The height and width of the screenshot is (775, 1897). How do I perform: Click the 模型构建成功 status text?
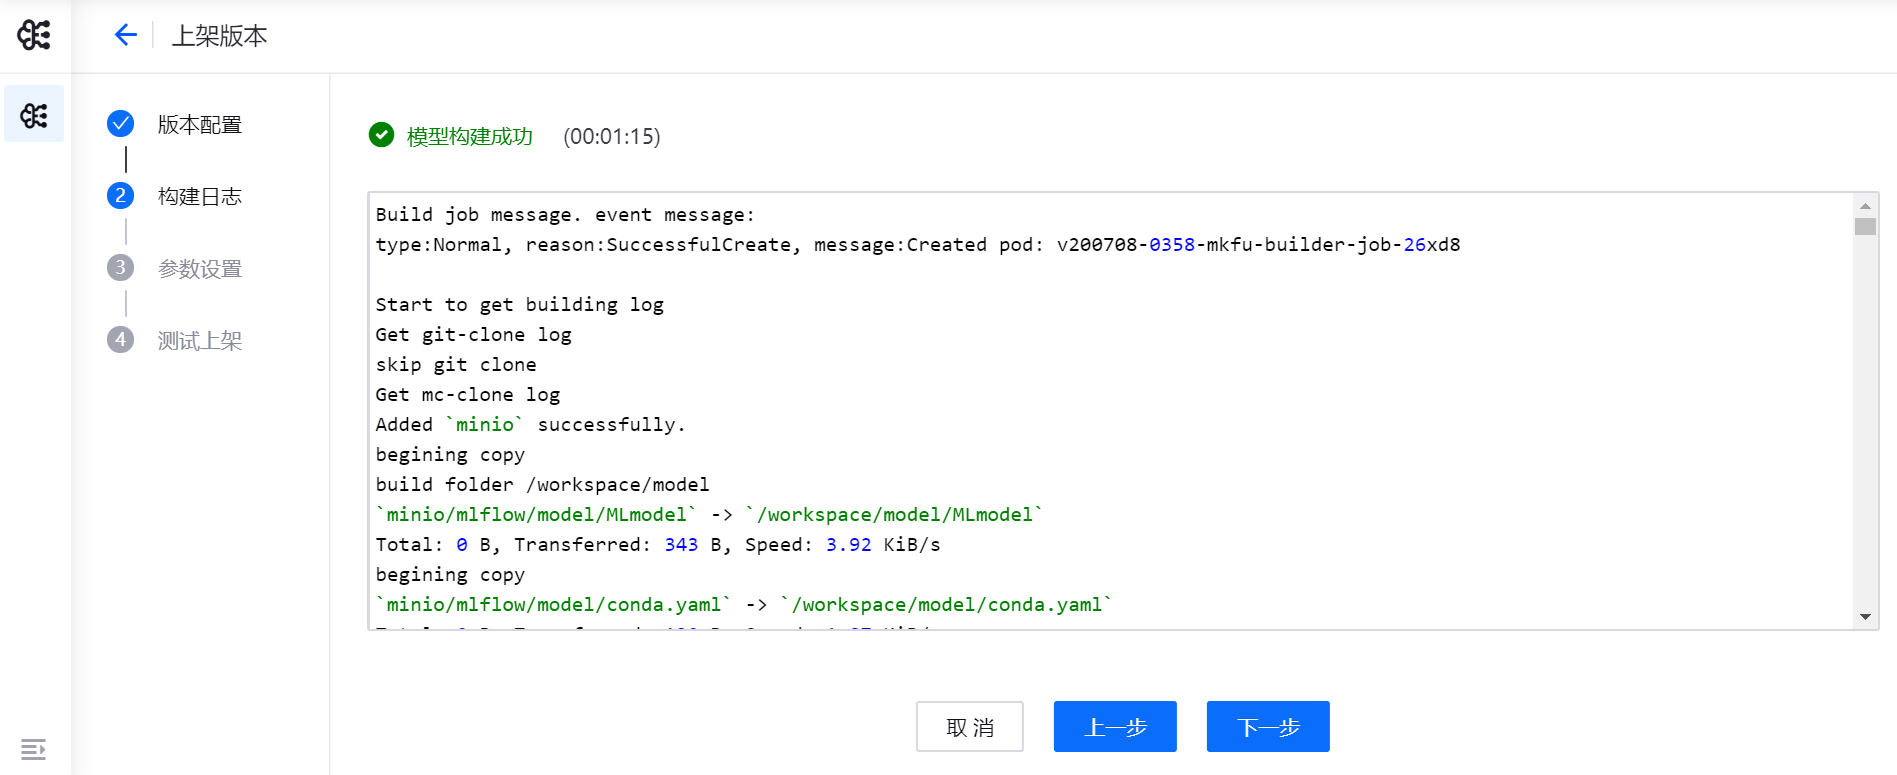point(470,137)
